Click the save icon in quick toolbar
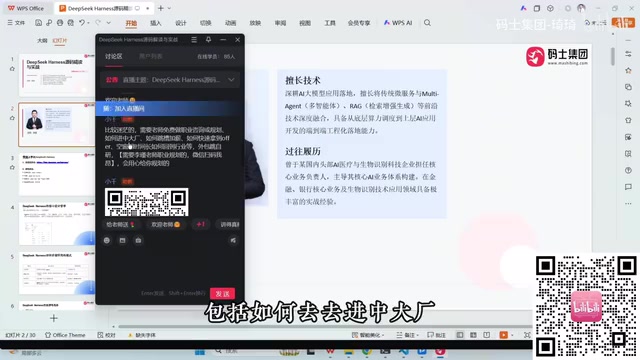640x360 pixels. click(x=38, y=23)
